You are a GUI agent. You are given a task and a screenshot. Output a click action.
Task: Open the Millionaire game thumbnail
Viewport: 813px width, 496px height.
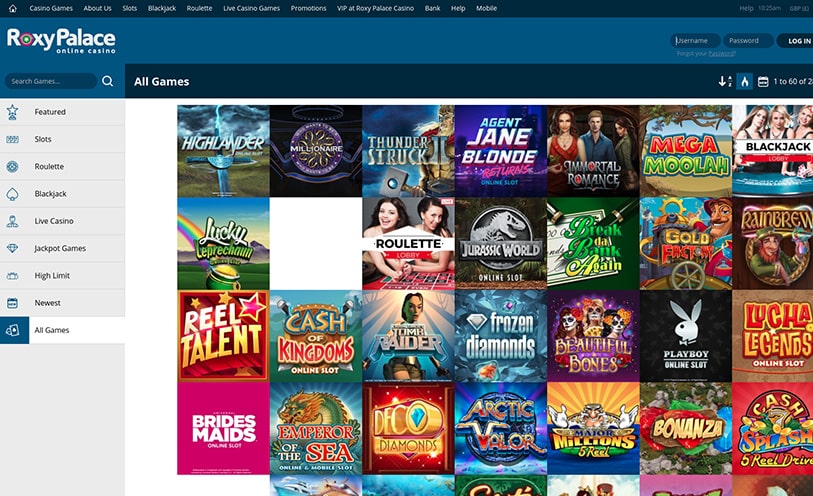pos(316,151)
